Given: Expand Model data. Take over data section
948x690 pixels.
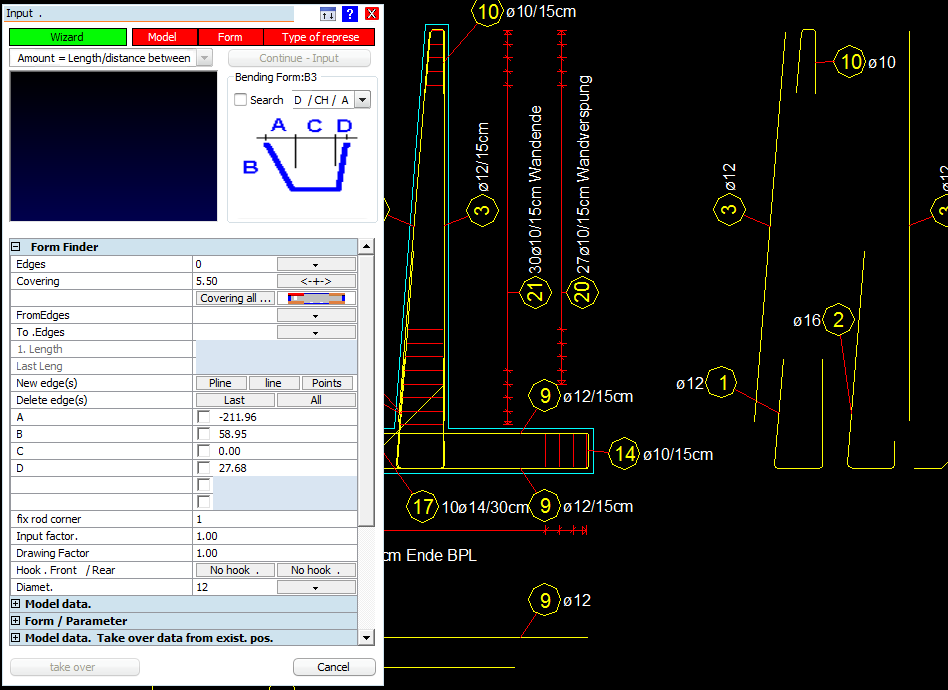Looking at the screenshot, I should (x=16, y=637).
